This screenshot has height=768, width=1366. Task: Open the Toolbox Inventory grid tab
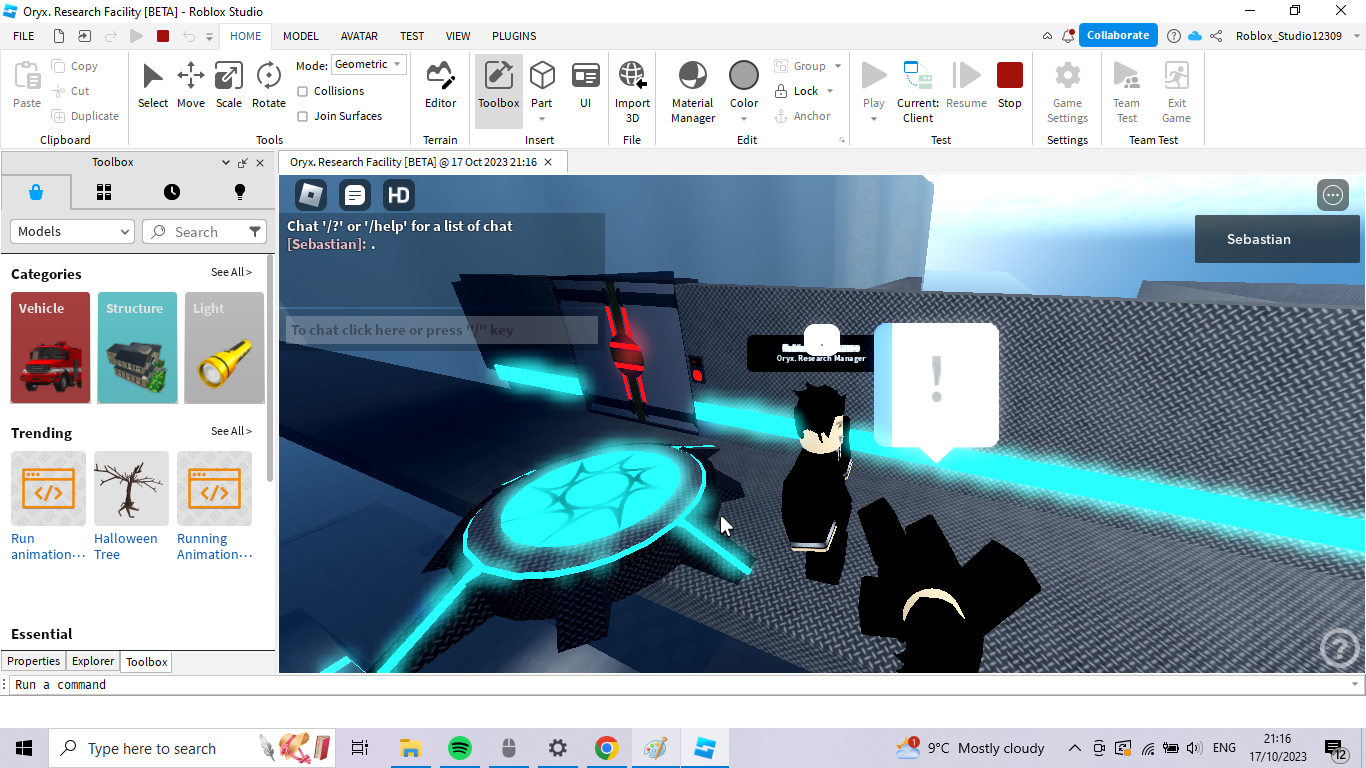tap(104, 192)
